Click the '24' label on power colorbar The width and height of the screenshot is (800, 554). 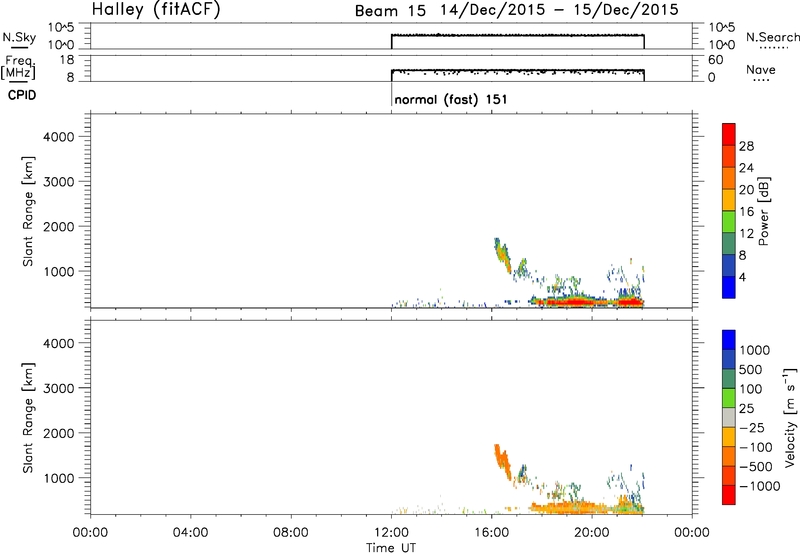click(746, 168)
